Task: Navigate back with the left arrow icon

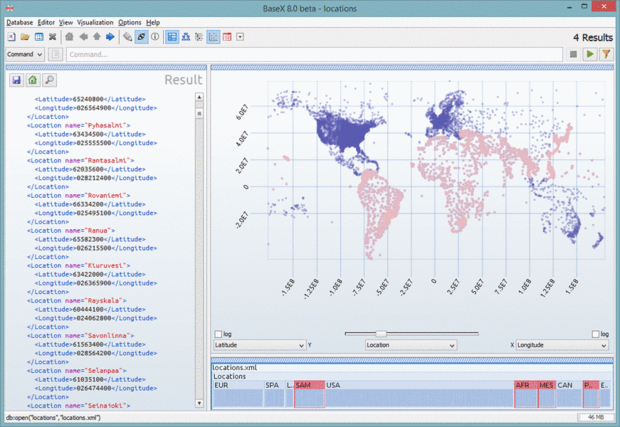Action: [x=83, y=37]
